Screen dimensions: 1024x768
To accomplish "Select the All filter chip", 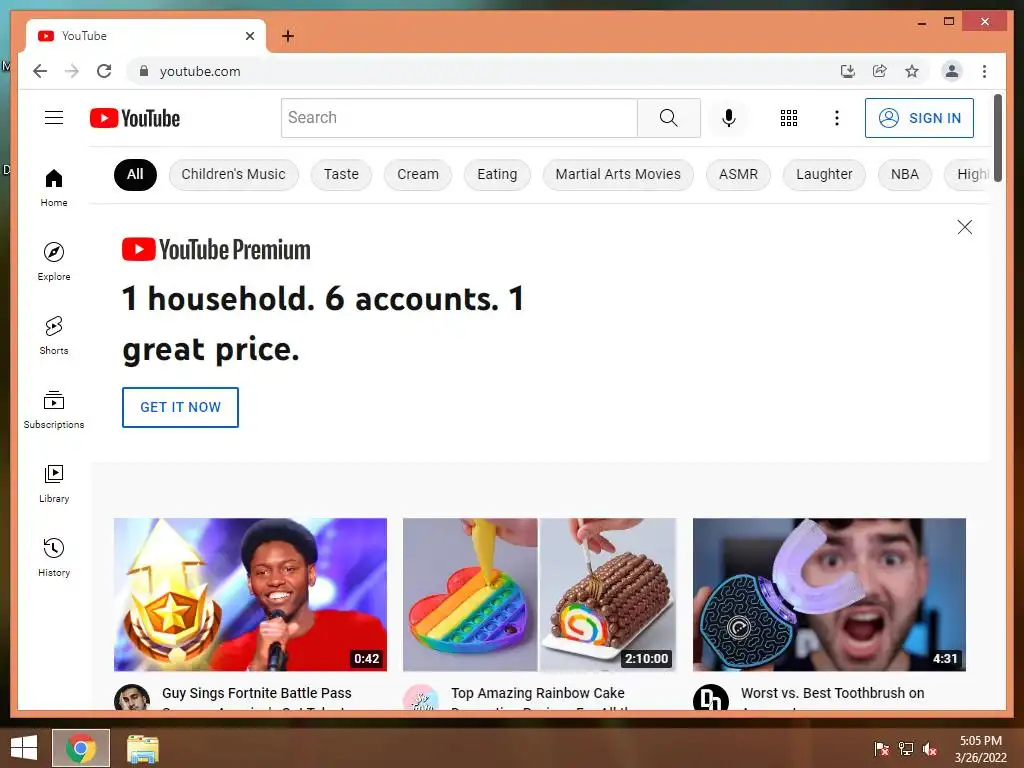I will pyautogui.click(x=135, y=174).
